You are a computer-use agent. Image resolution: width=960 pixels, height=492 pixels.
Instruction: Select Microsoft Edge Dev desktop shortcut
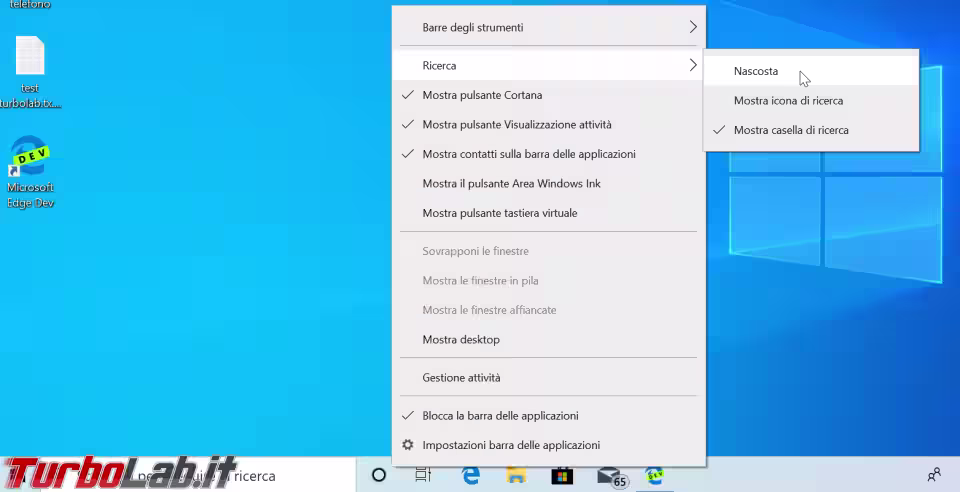(x=29, y=173)
